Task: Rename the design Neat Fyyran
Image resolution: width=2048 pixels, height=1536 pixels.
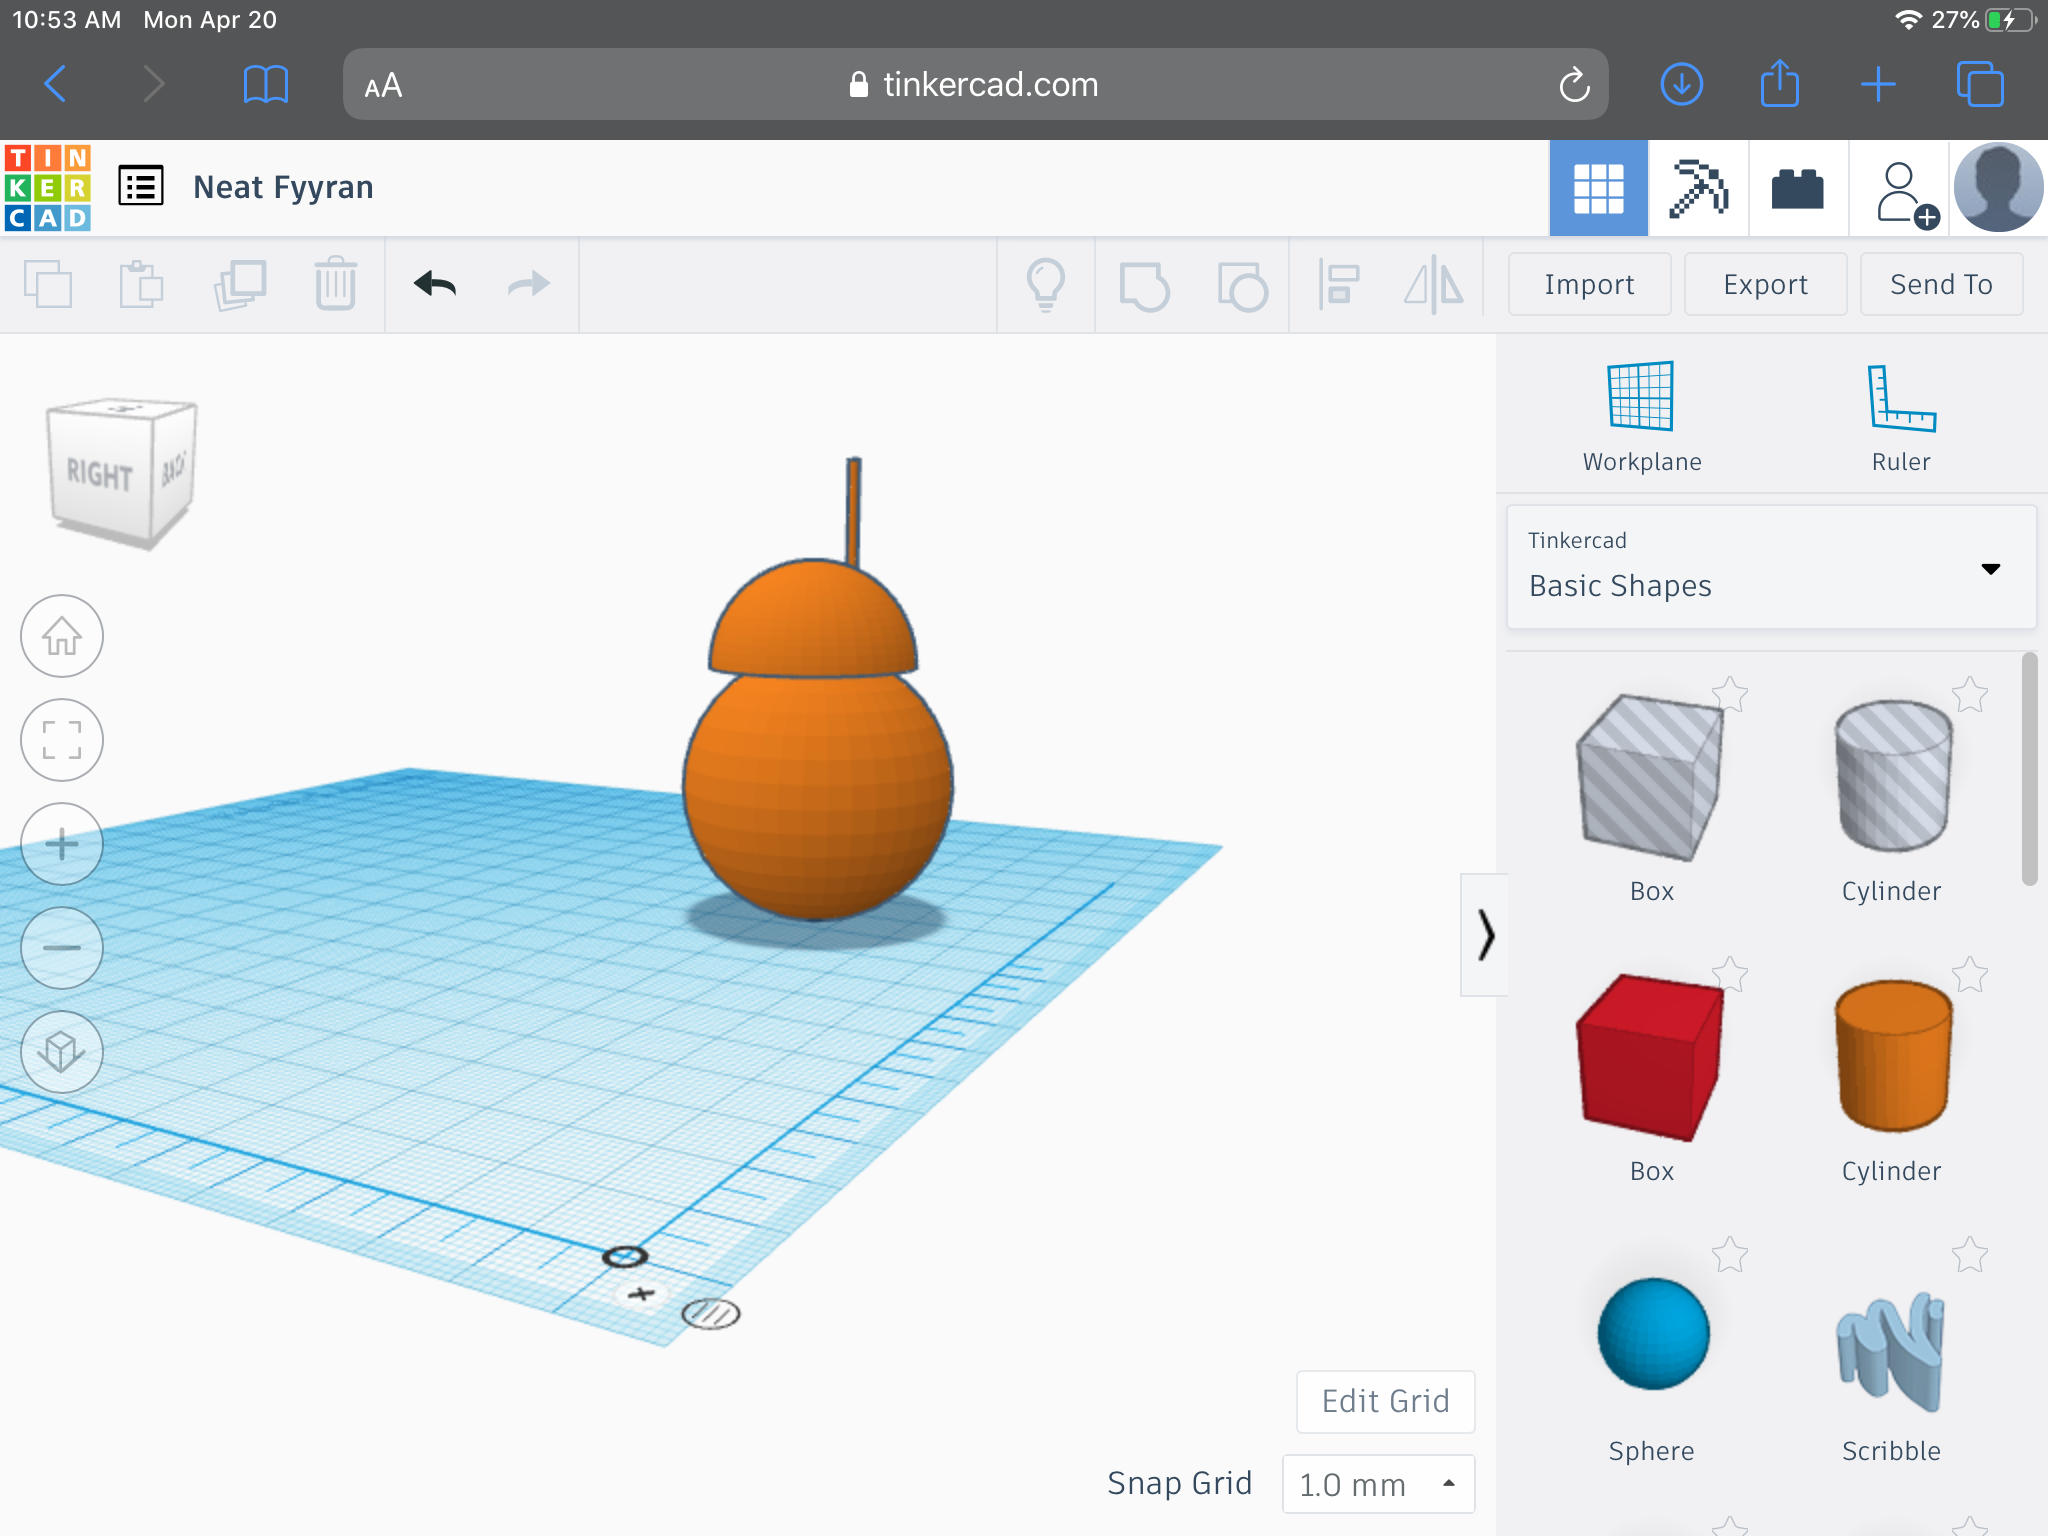Action: 283,187
